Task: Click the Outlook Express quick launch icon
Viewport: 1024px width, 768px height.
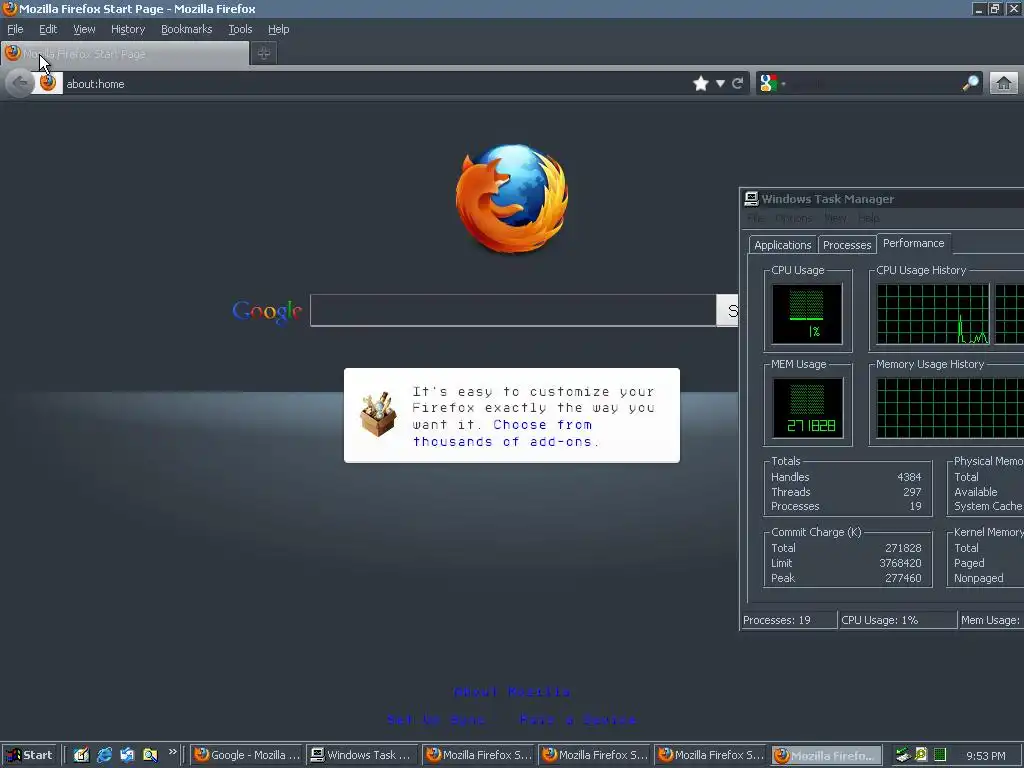Action: click(127, 755)
